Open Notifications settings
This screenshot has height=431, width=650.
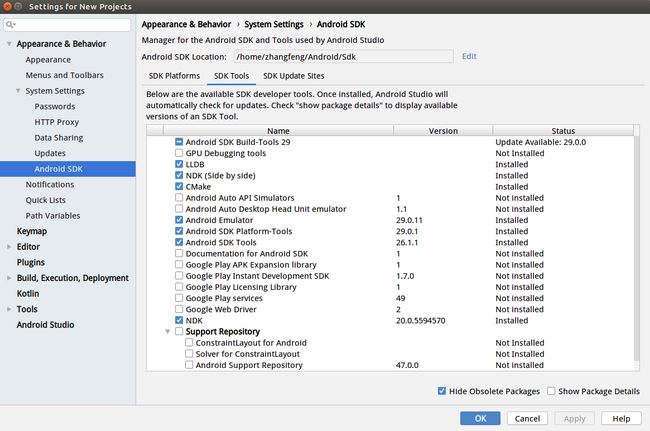tap(50, 184)
